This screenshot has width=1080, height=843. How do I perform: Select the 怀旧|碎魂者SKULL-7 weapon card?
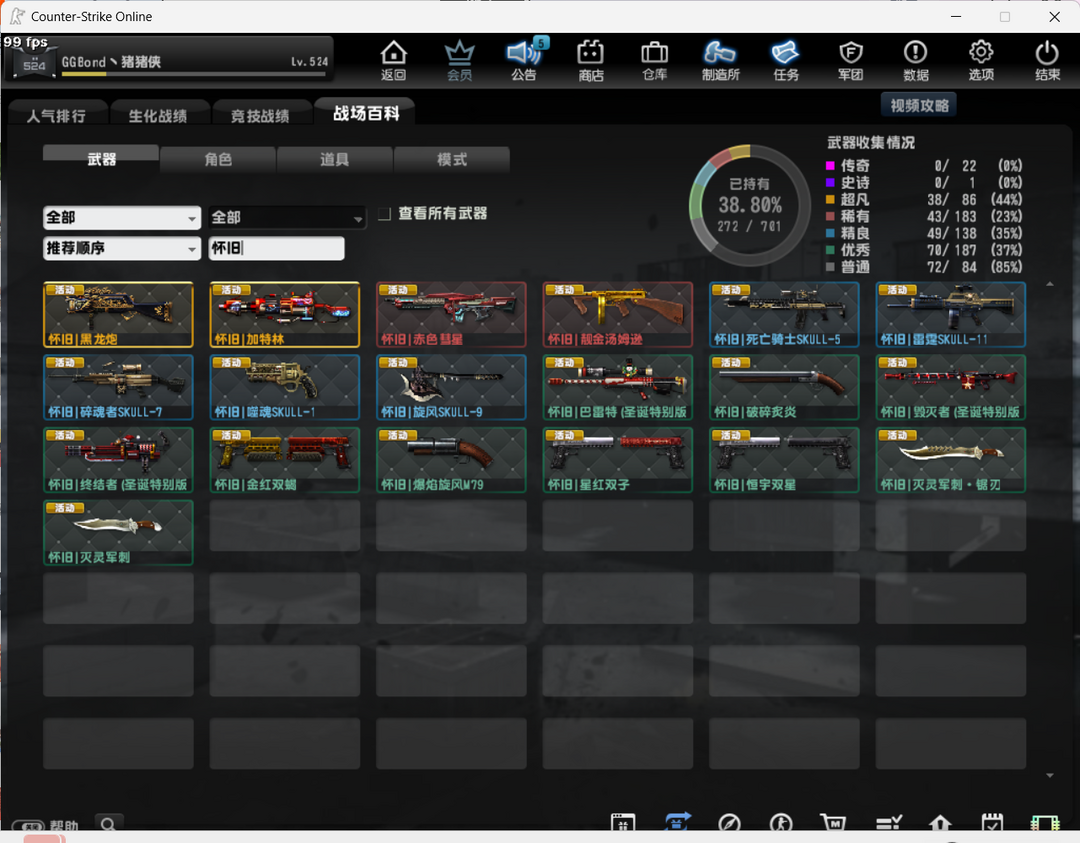(118, 387)
